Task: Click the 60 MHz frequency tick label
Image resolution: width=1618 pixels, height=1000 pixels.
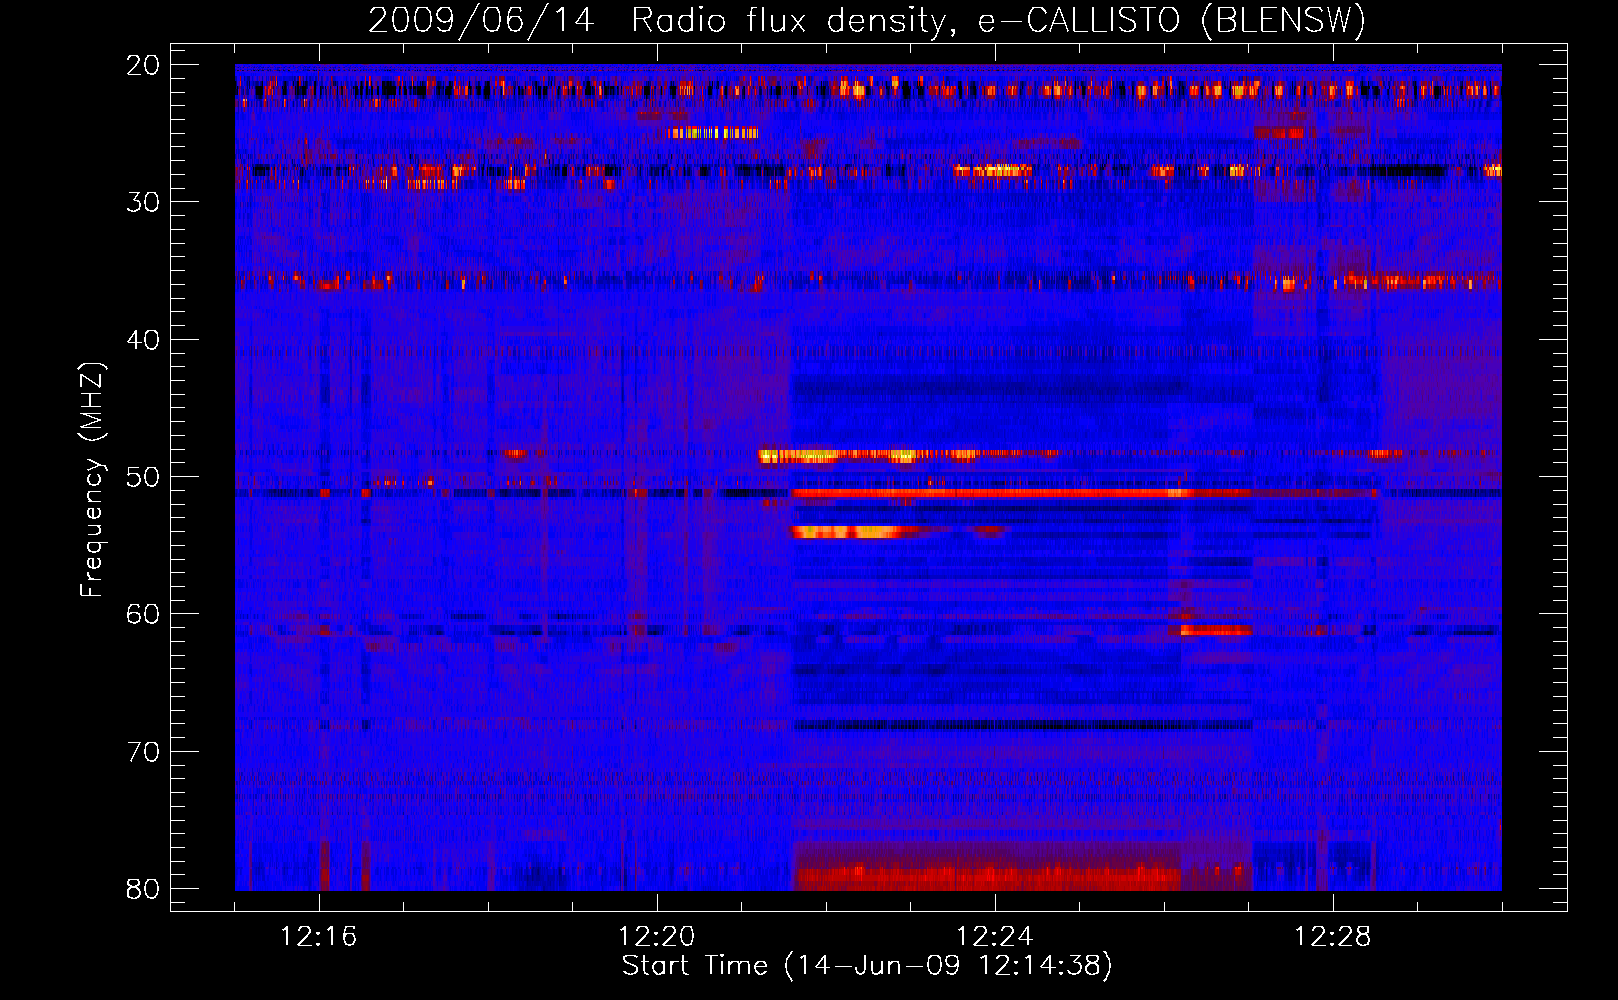Action: (x=144, y=614)
